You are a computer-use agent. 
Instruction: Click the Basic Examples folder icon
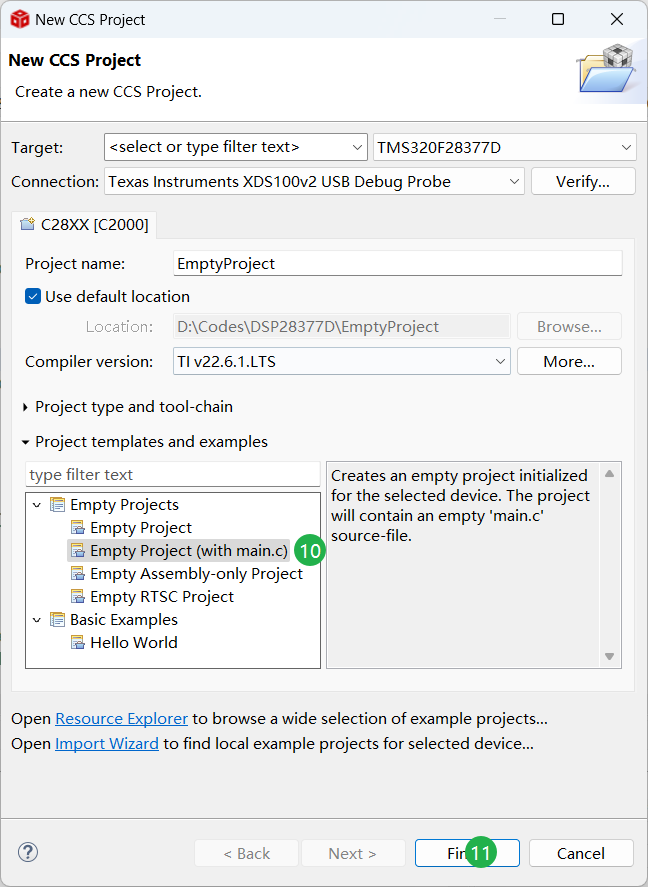[x=57, y=620]
